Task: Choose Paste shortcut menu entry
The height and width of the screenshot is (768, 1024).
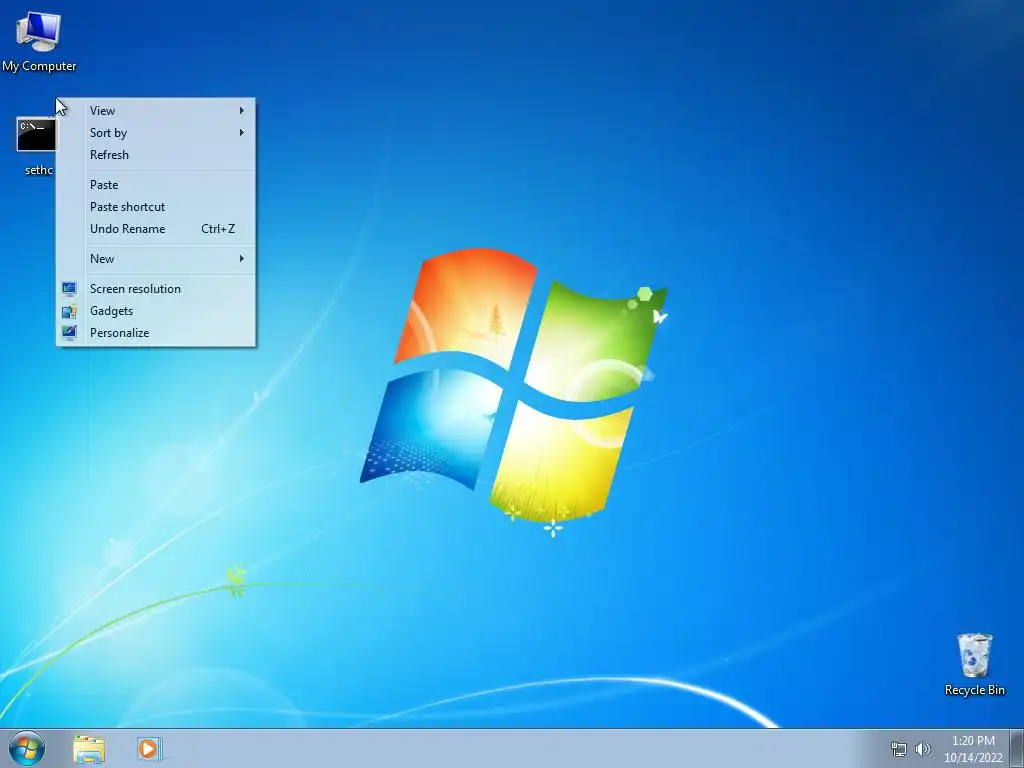Action: coord(156,207)
